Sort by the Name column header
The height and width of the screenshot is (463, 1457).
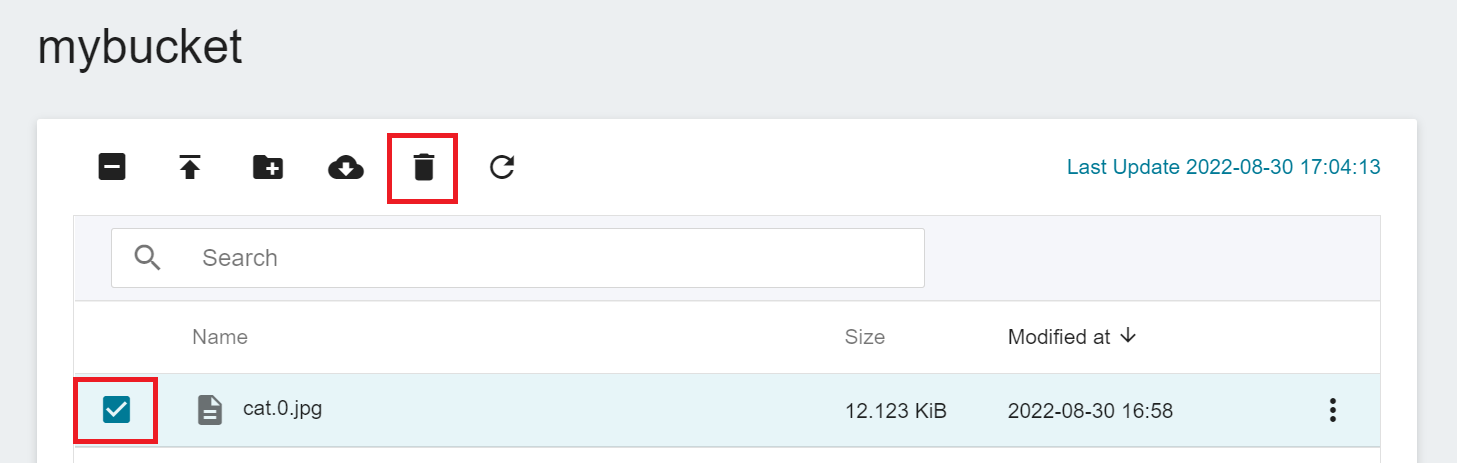pyautogui.click(x=220, y=337)
